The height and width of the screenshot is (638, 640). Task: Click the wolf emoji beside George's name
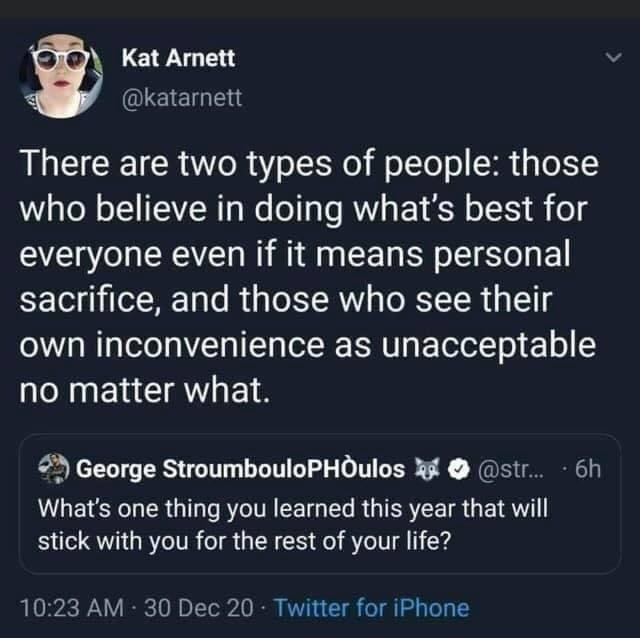coord(425,468)
